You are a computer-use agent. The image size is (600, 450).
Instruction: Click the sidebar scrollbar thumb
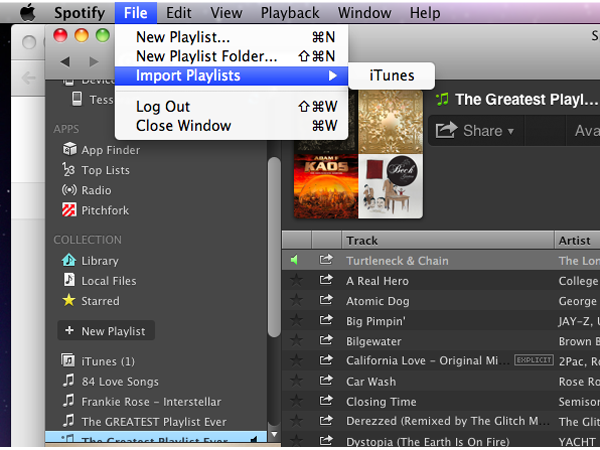(x=274, y=247)
